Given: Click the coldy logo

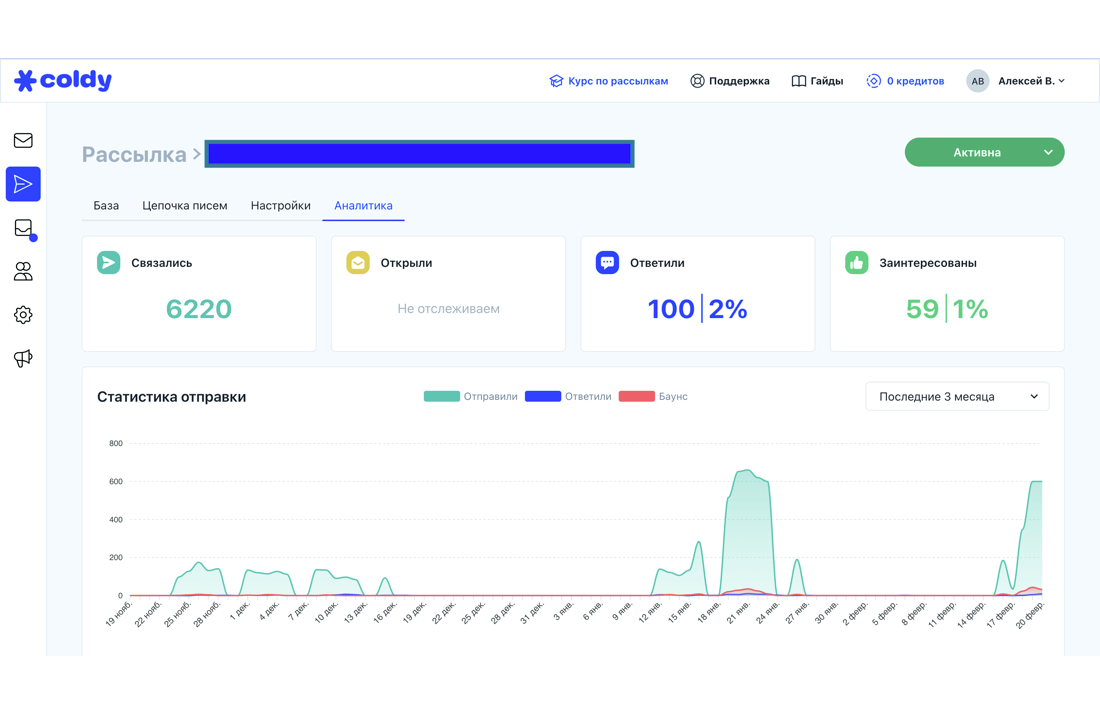Looking at the screenshot, I should click(x=63, y=81).
